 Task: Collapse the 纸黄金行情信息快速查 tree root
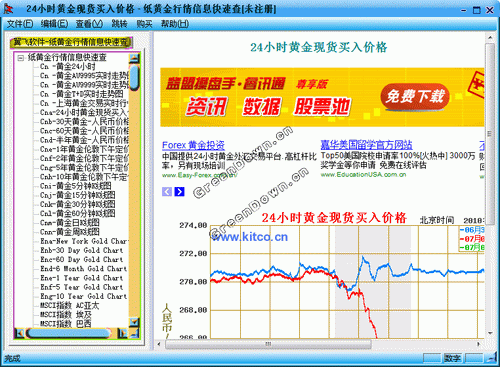[x=21, y=58]
